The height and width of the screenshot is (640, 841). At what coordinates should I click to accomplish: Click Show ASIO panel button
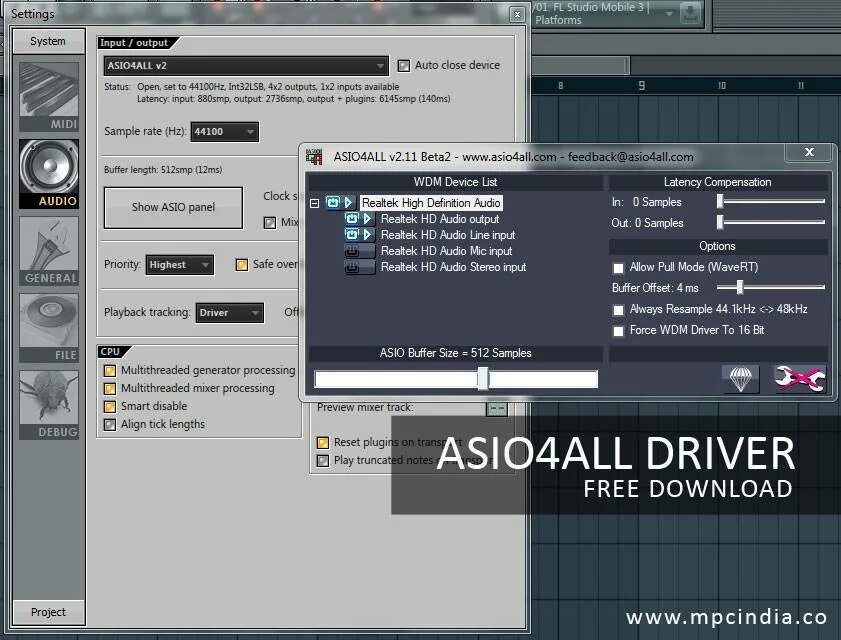(x=173, y=207)
